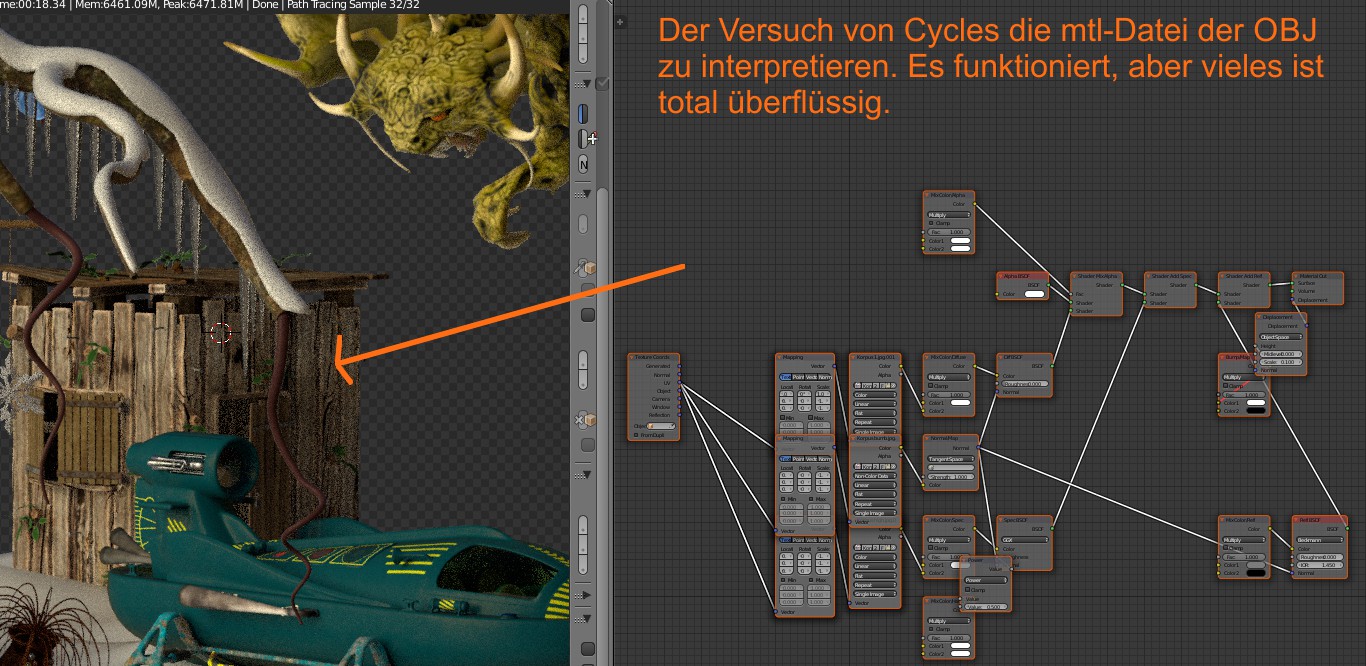The image size is (1366, 666).
Task: Click the GGX distribution selector in SpecBSDF
Action: (x=1024, y=540)
